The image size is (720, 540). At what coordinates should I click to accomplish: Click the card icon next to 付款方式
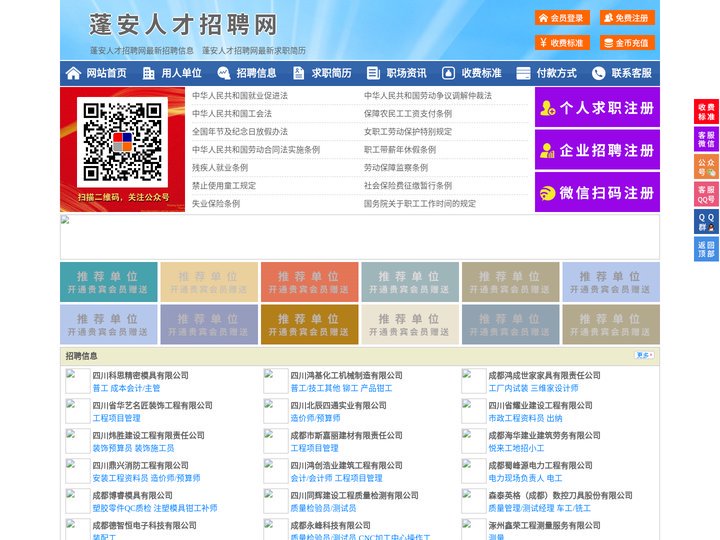(523, 73)
